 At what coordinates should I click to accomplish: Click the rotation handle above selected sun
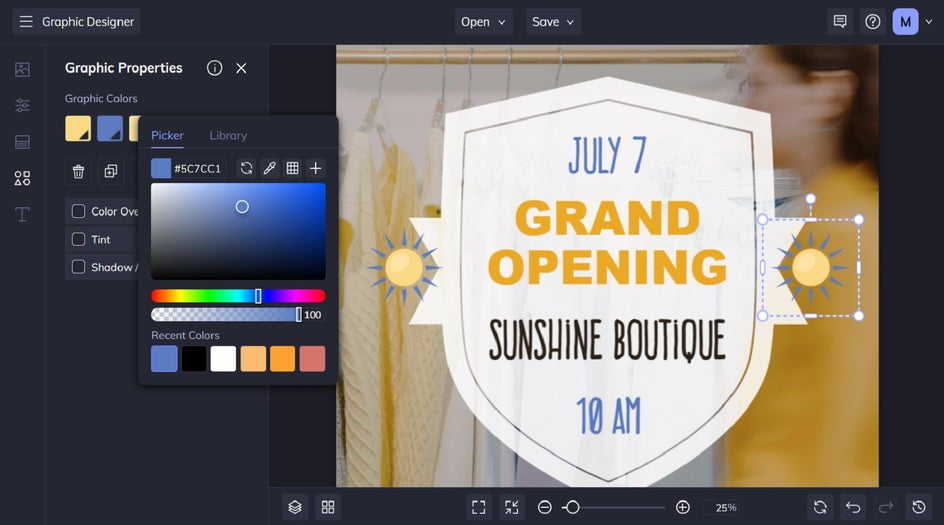(x=811, y=199)
